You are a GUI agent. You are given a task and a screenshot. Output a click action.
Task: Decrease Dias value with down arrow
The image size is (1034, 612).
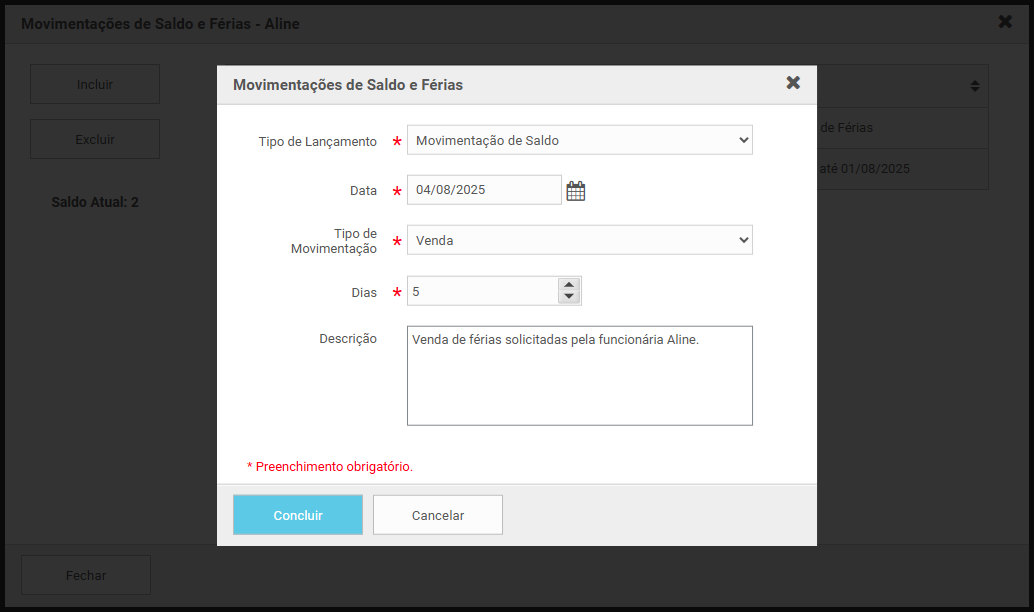click(569, 297)
